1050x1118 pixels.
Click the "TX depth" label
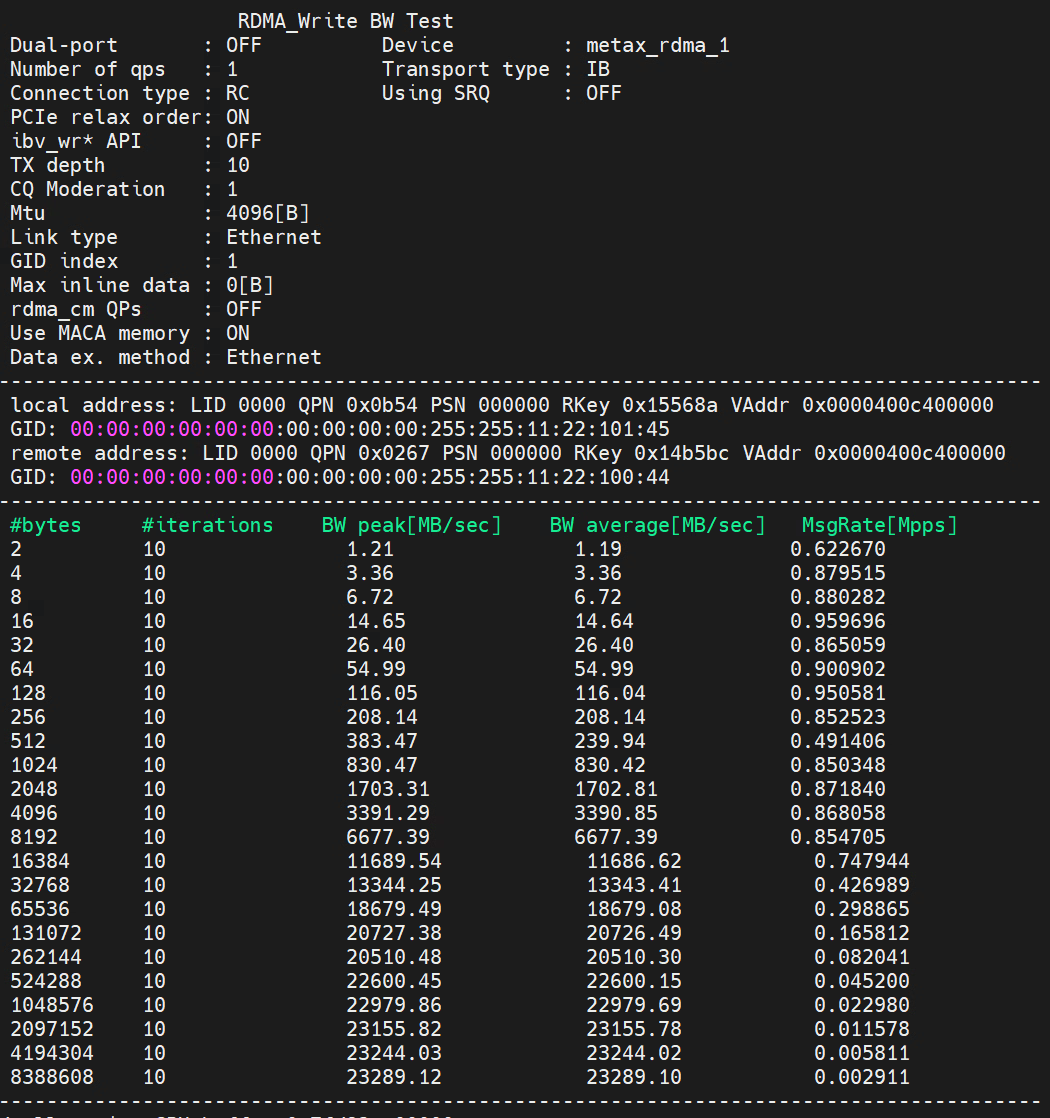click(58, 165)
